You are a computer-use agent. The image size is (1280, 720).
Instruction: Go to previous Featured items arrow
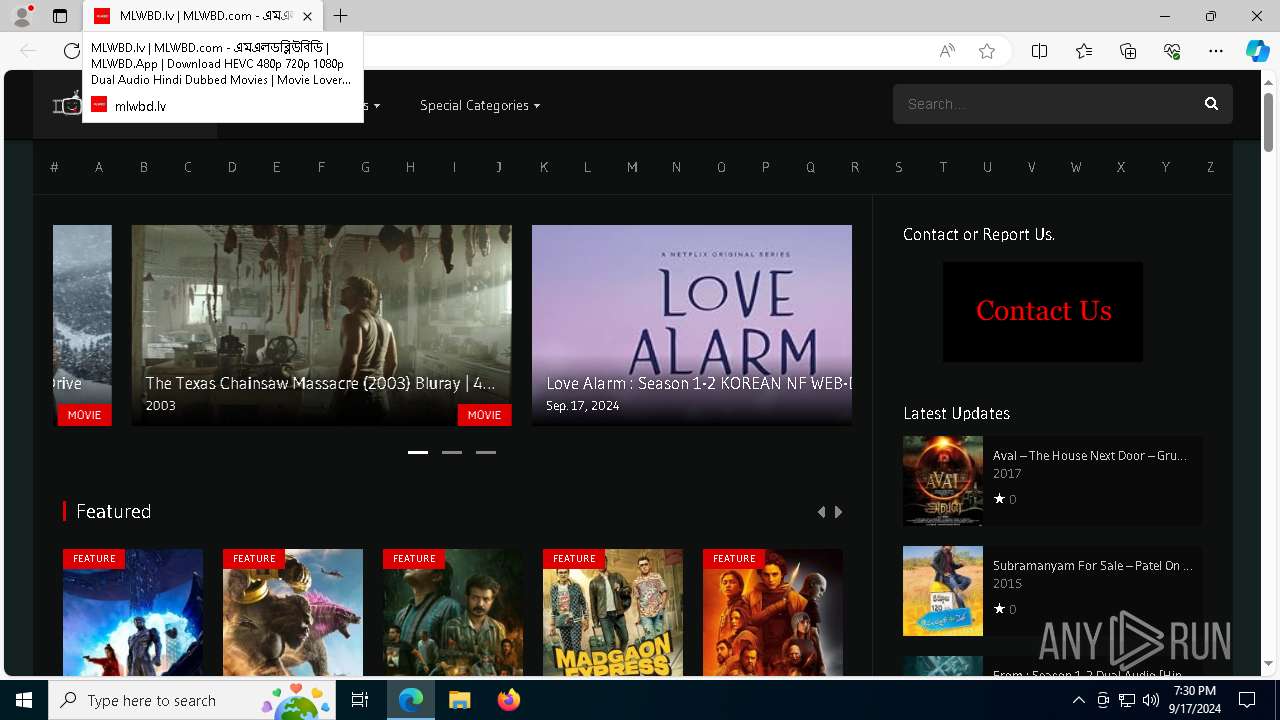821,512
